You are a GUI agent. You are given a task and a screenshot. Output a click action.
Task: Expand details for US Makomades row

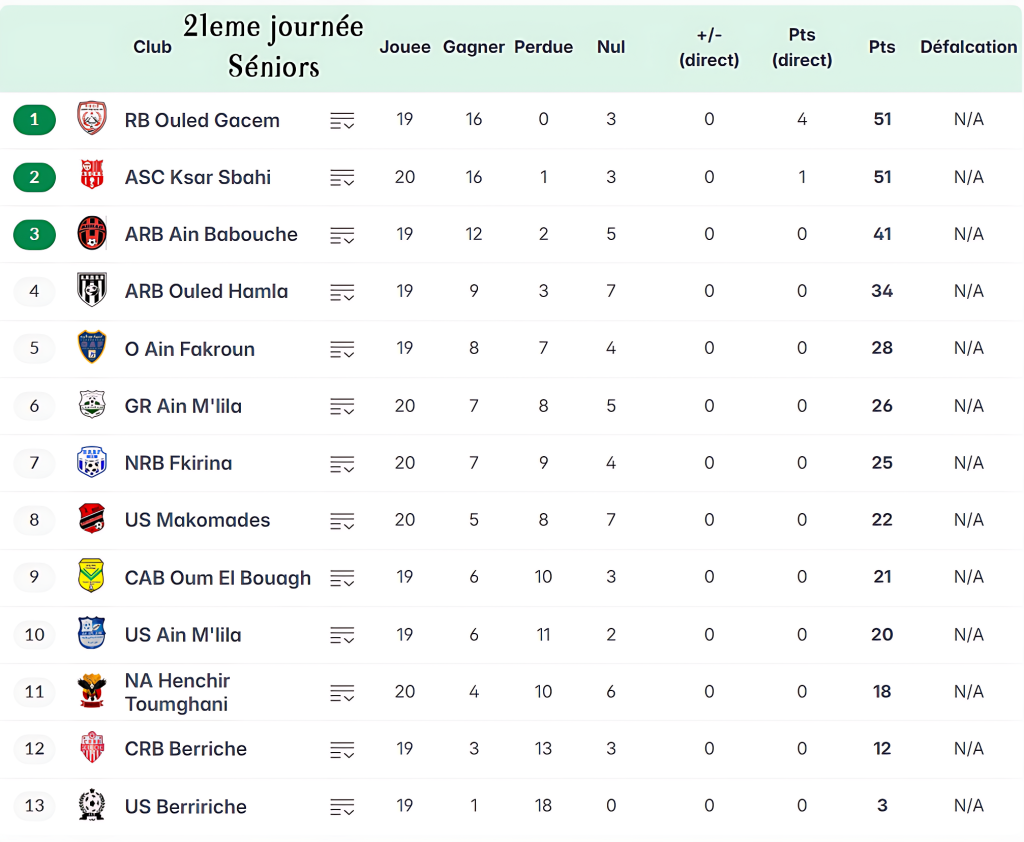point(342,521)
